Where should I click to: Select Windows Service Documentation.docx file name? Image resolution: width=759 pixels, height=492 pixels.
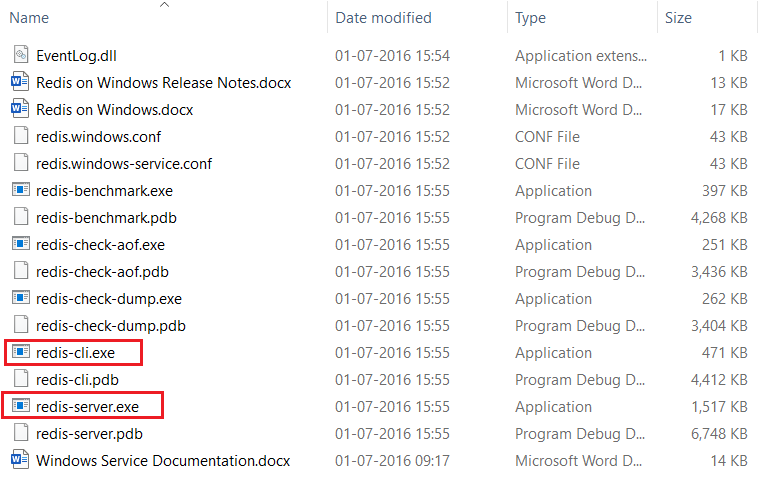tap(163, 461)
